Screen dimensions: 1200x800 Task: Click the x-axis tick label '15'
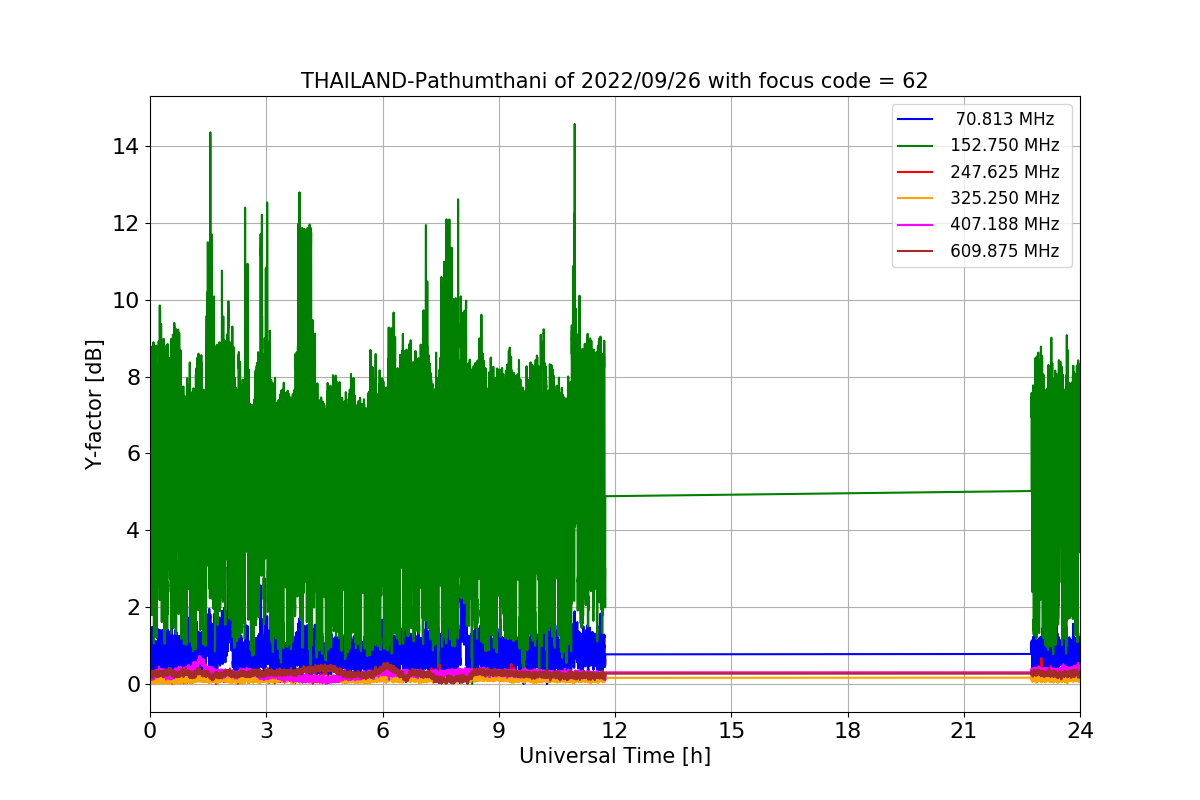point(731,730)
